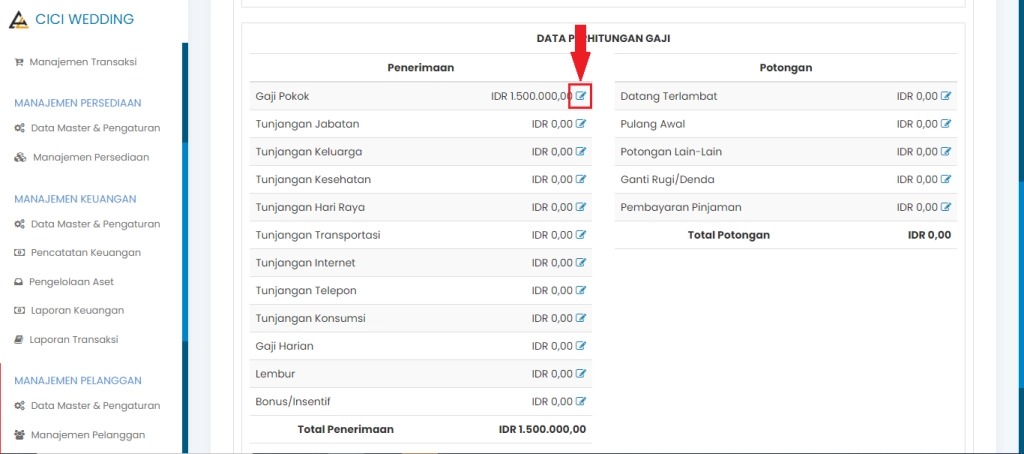Click the Total Potongan label

coord(729,235)
